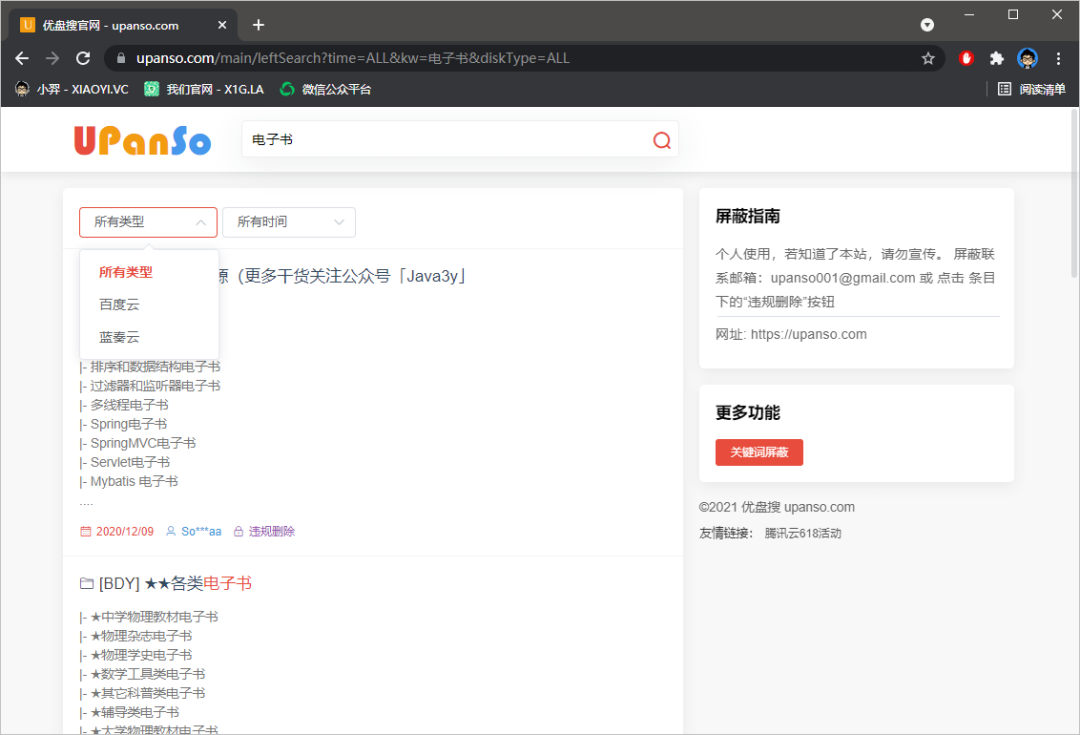The image size is (1080, 735).
Task: Click the page vertical scrollbar thumb
Action: pos(1074,193)
